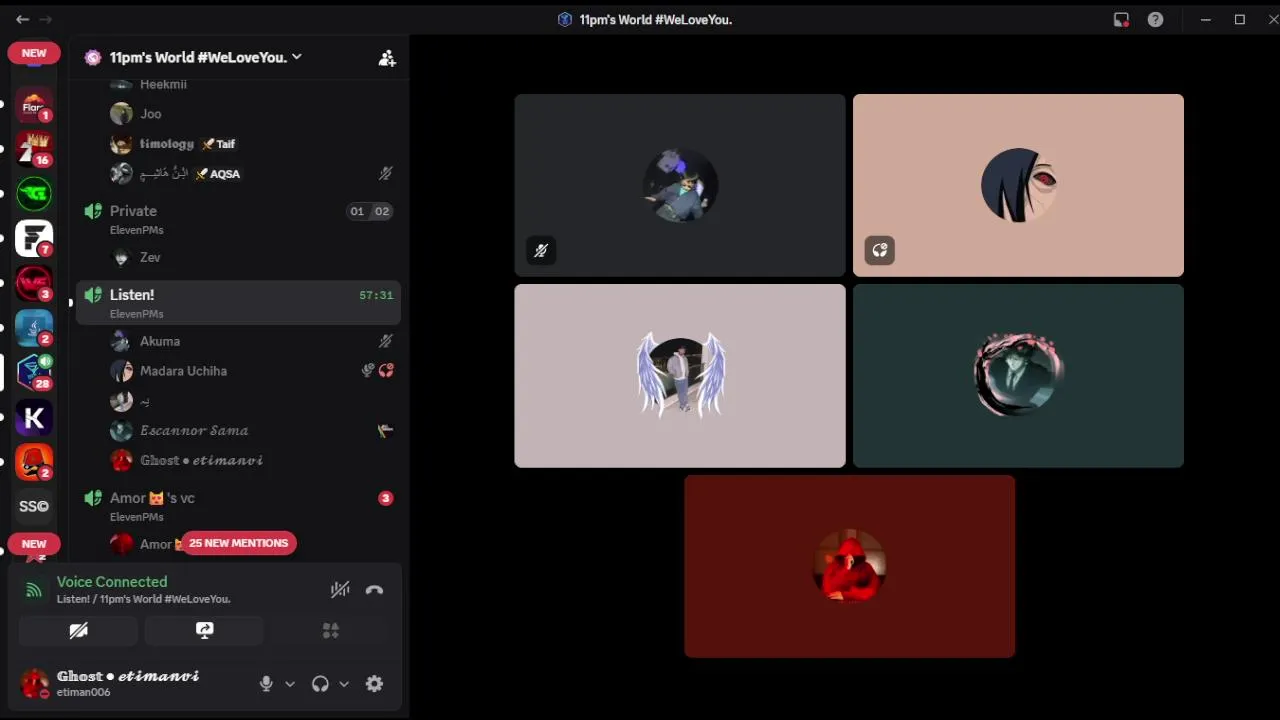Click Voice Connected status text
Image resolution: width=1280 pixels, height=720 pixels.
[x=112, y=582]
